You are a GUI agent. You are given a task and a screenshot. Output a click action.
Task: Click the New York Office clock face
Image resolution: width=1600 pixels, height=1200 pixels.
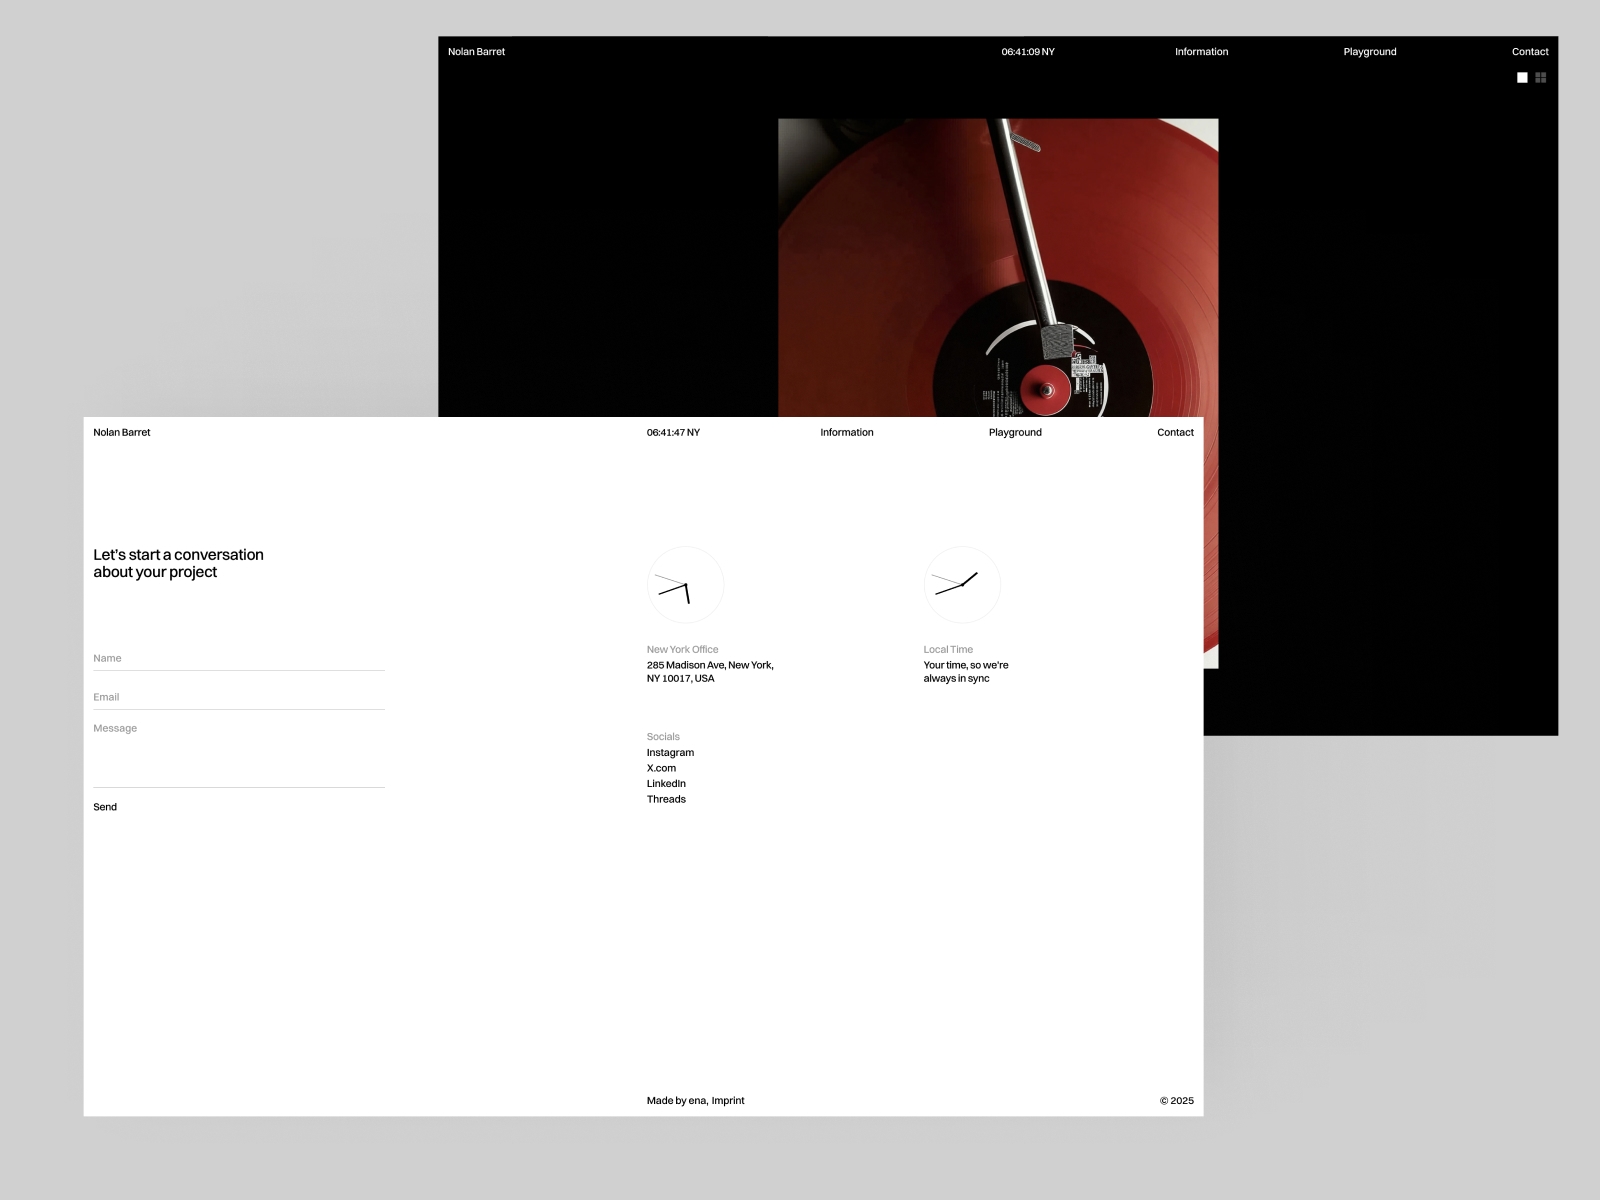coord(686,585)
